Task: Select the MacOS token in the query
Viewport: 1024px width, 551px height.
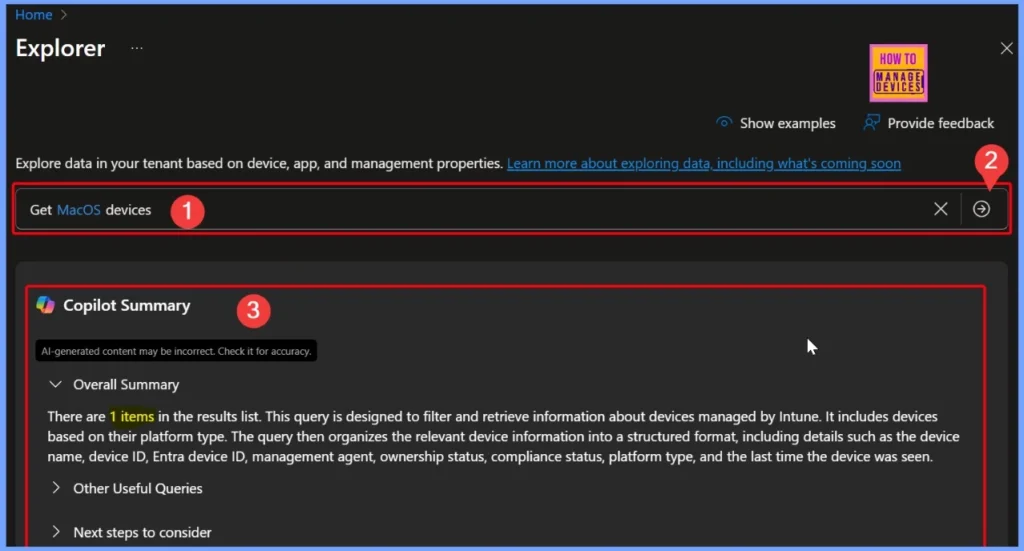Action: tap(79, 210)
